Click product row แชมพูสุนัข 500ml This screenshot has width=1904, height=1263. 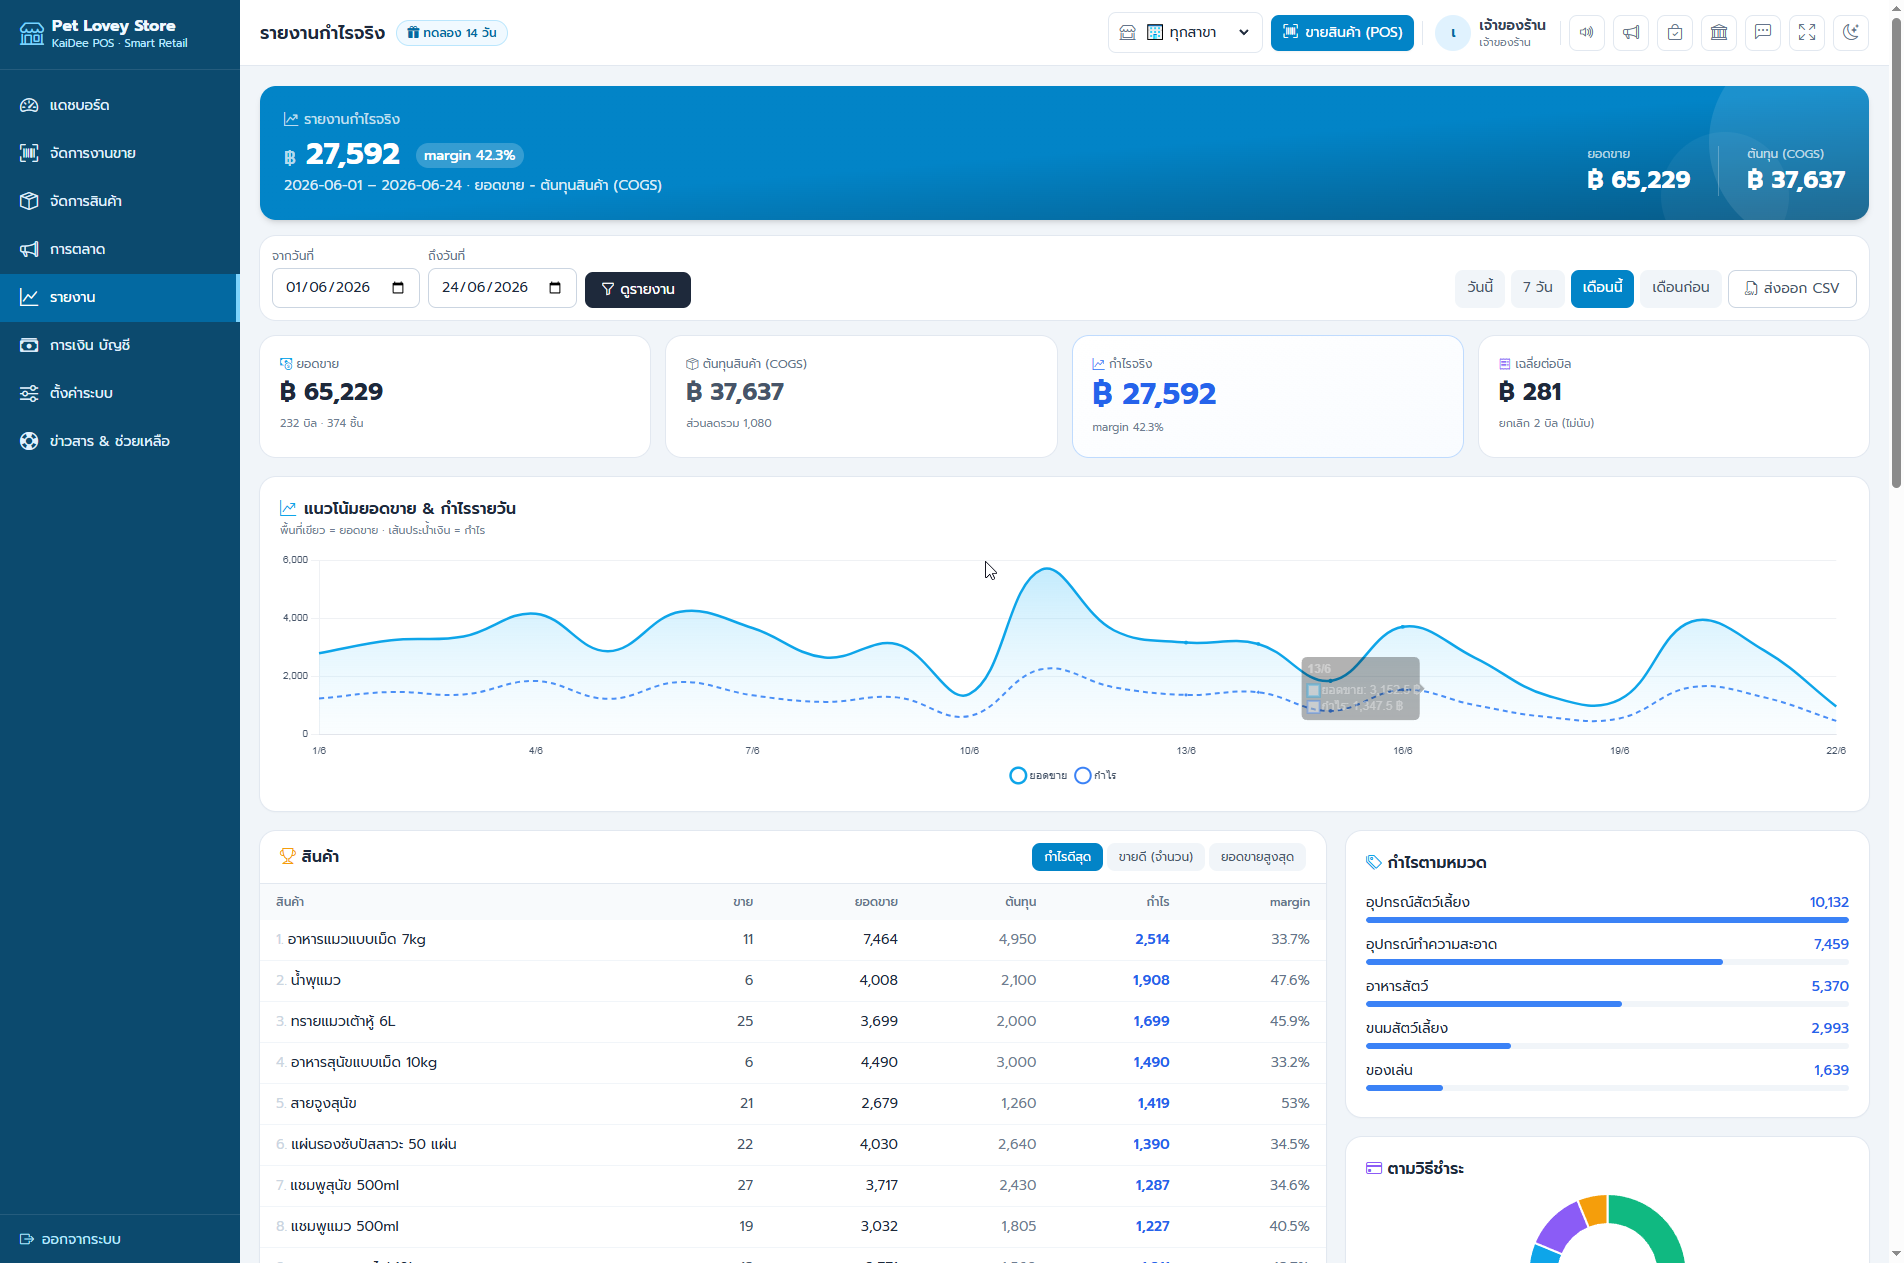point(793,1186)
